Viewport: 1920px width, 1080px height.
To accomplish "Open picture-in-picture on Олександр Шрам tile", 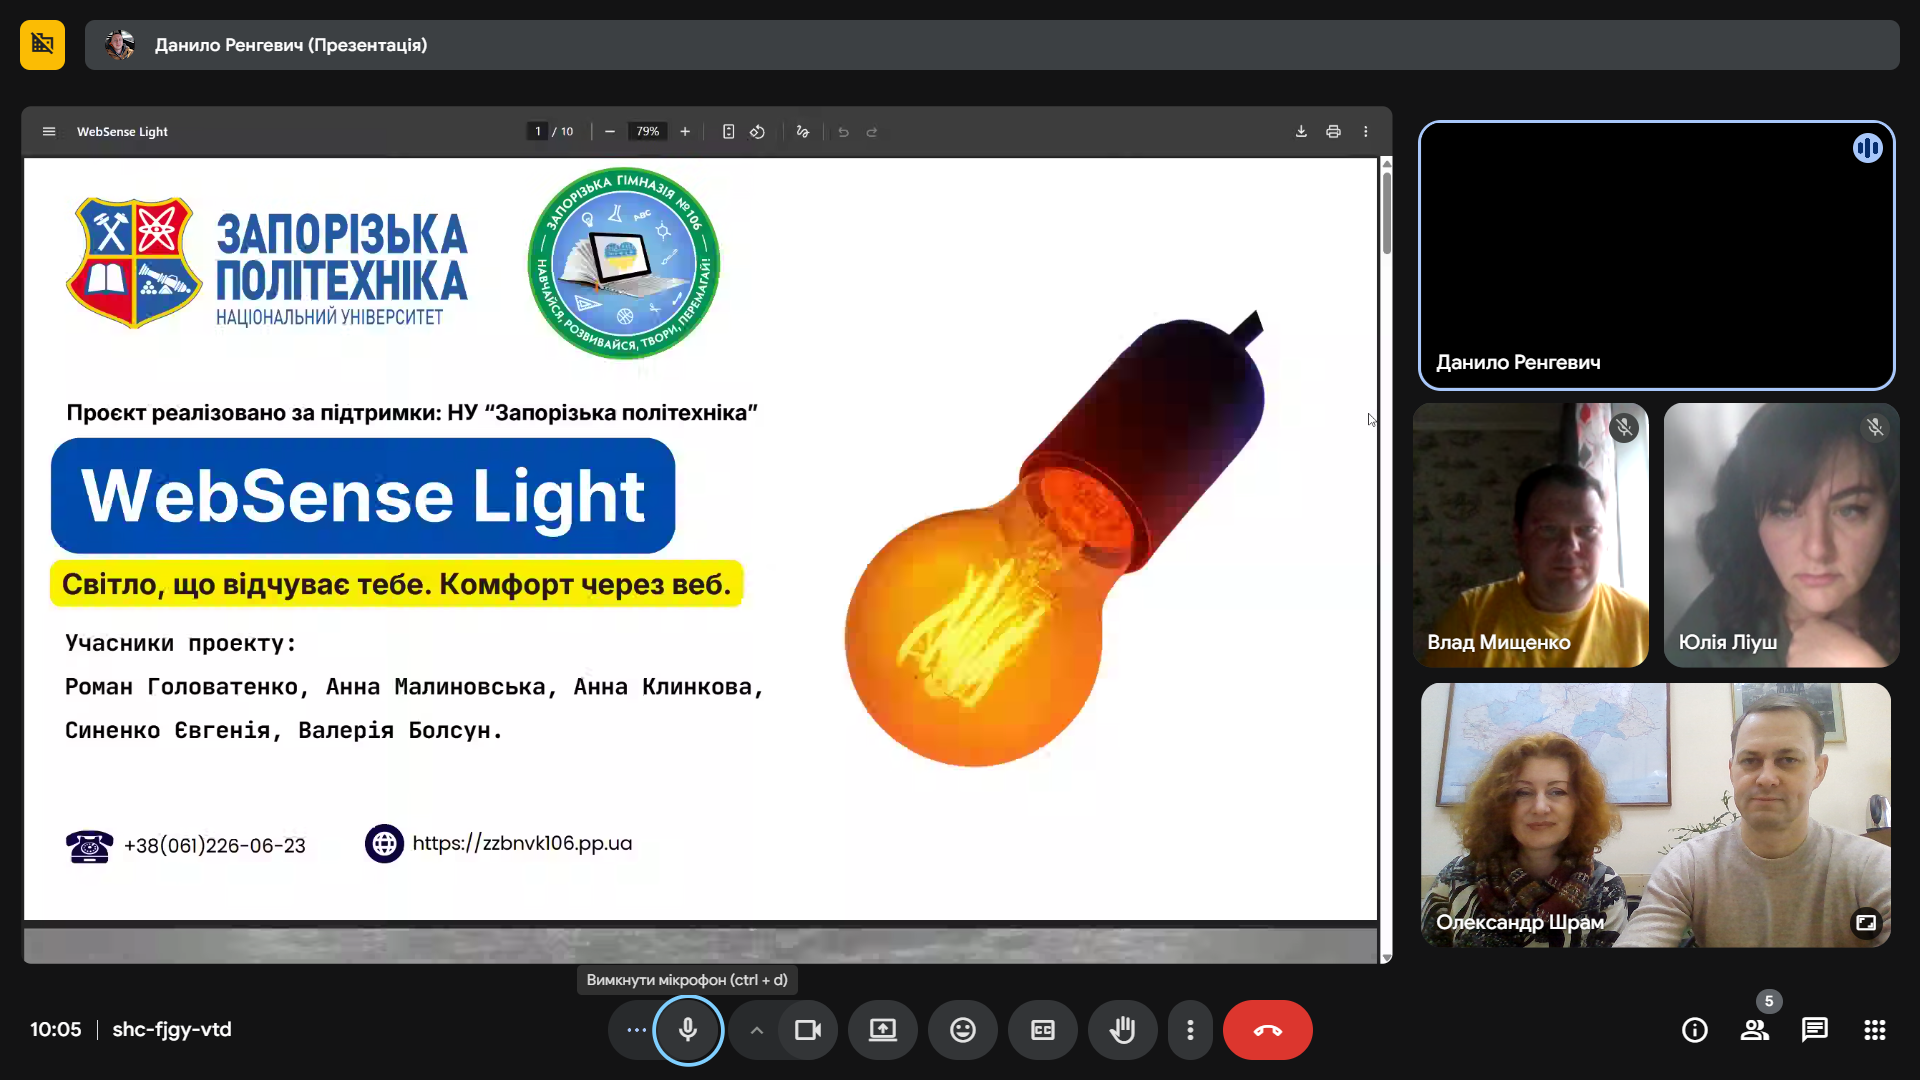I will (1866, 922).
